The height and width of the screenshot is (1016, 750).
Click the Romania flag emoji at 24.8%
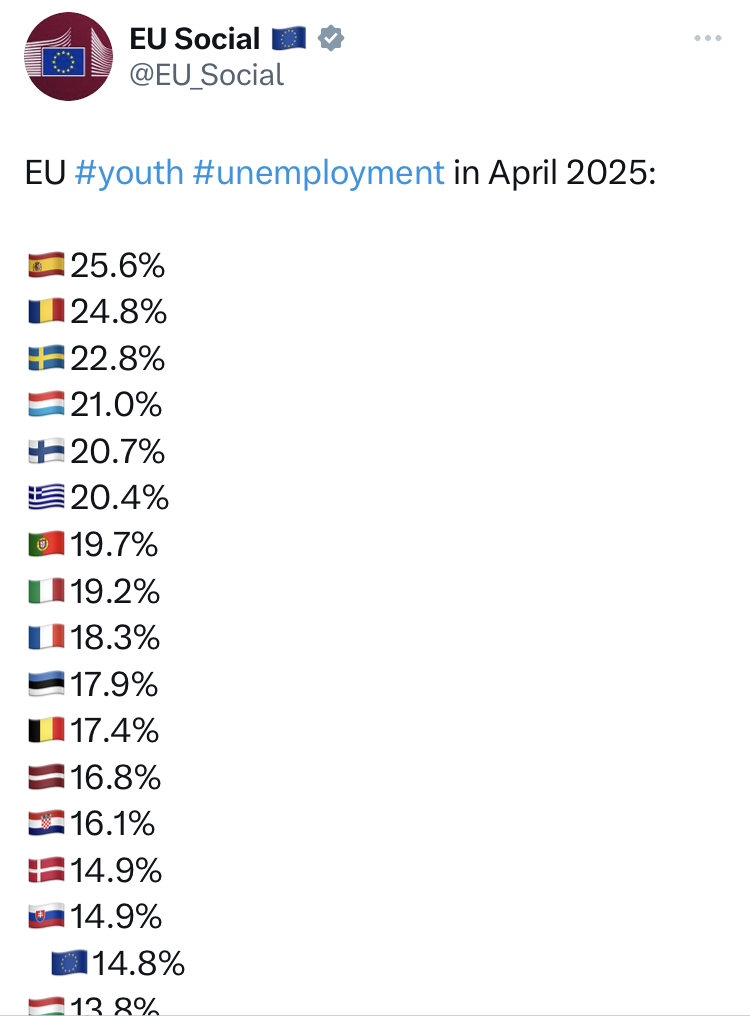tap(47, 311)
